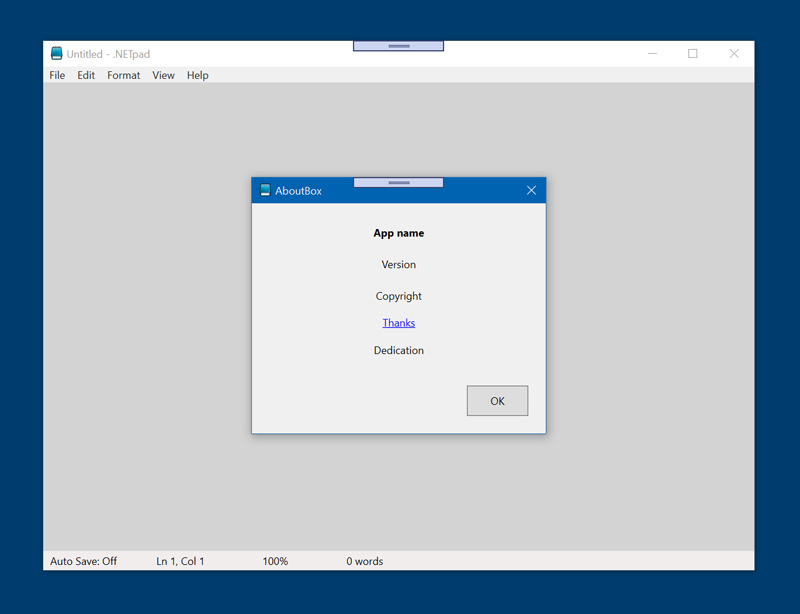Open the Help menu
The image size is (800, 614).
(x=197, y=75)
